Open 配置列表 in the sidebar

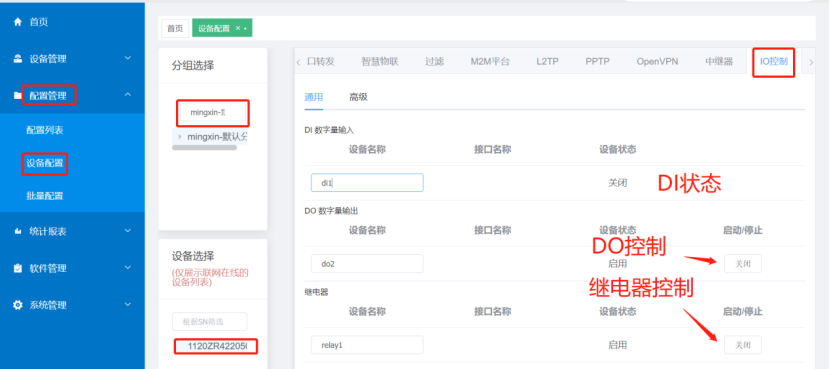click(45, 130)
